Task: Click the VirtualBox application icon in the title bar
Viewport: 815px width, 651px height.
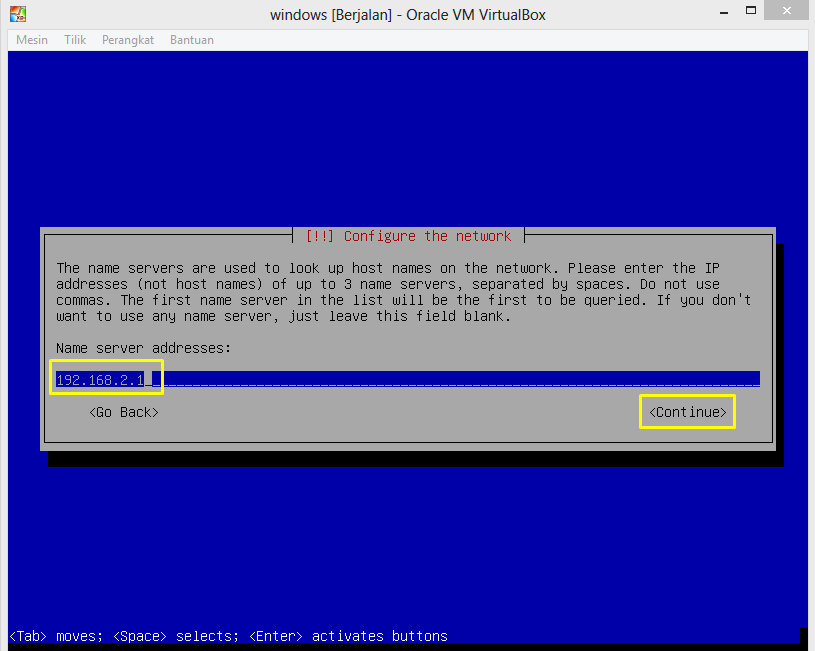Action: (20, 14)
